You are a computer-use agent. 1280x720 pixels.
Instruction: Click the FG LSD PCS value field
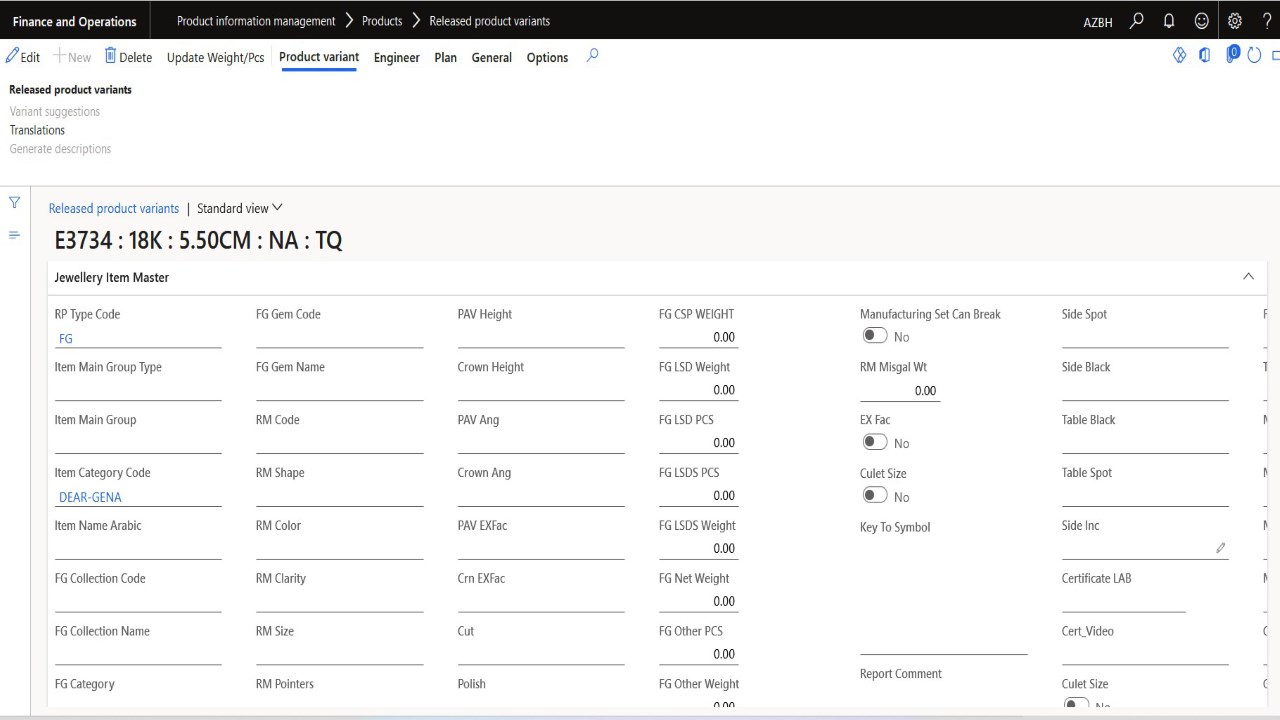point(699,443)
